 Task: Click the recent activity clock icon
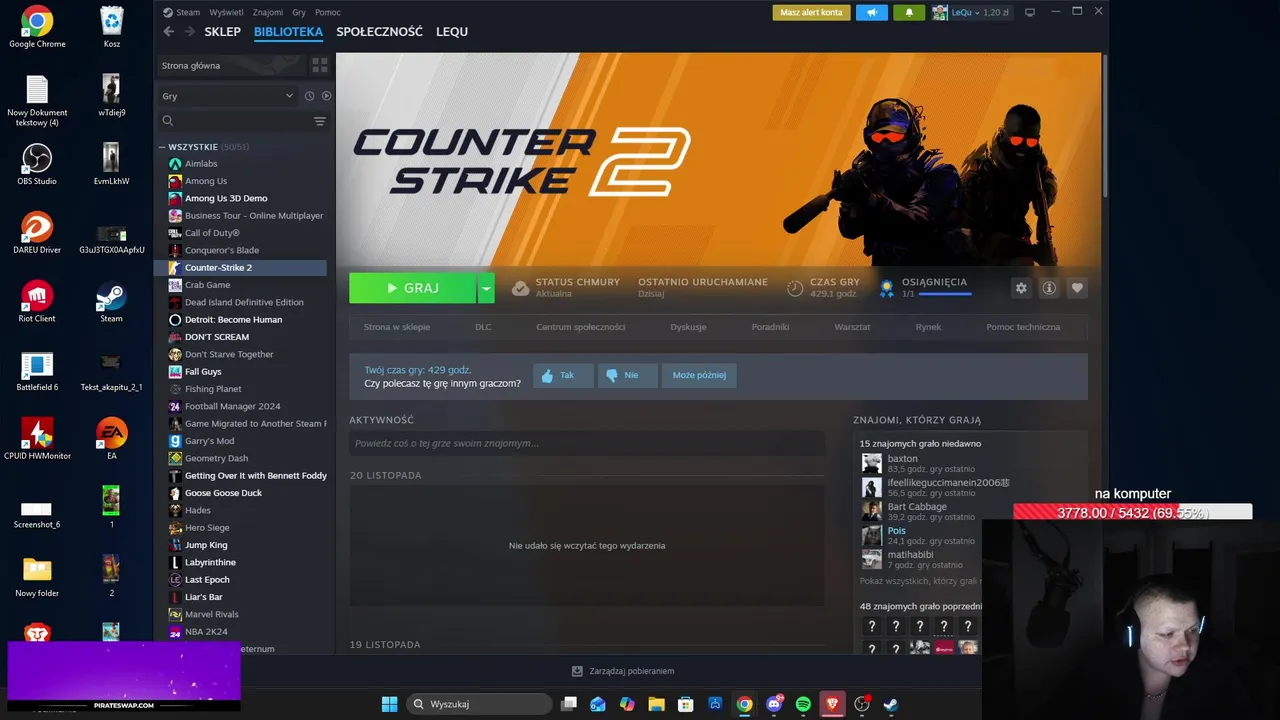pyautogui.click(x=309, y=96)
